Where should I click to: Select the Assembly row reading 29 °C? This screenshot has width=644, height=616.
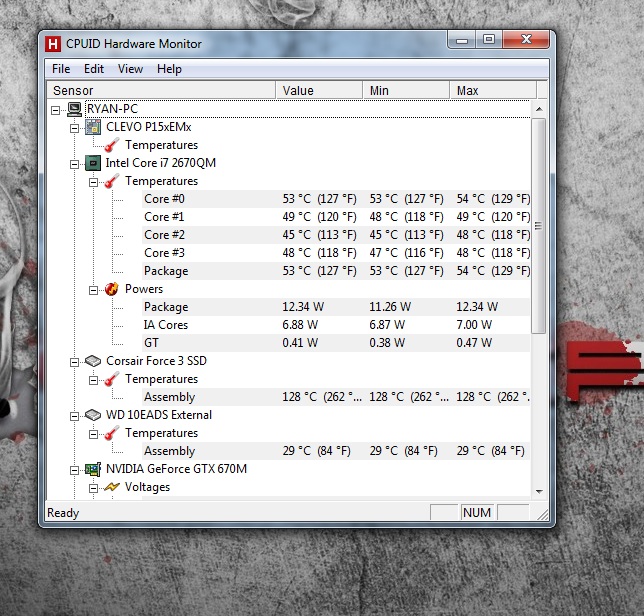336,451
